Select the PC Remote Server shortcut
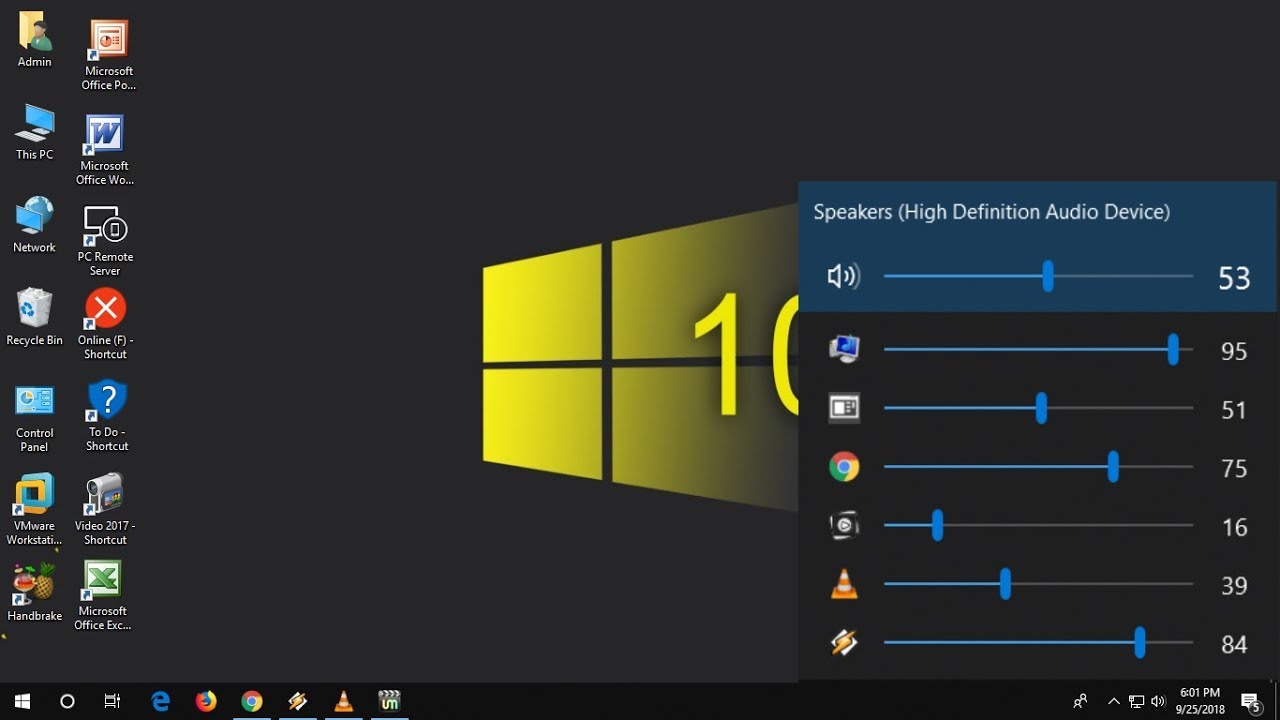The height and width of the screenshot is (720, 1280). click(x=105, y=241)
